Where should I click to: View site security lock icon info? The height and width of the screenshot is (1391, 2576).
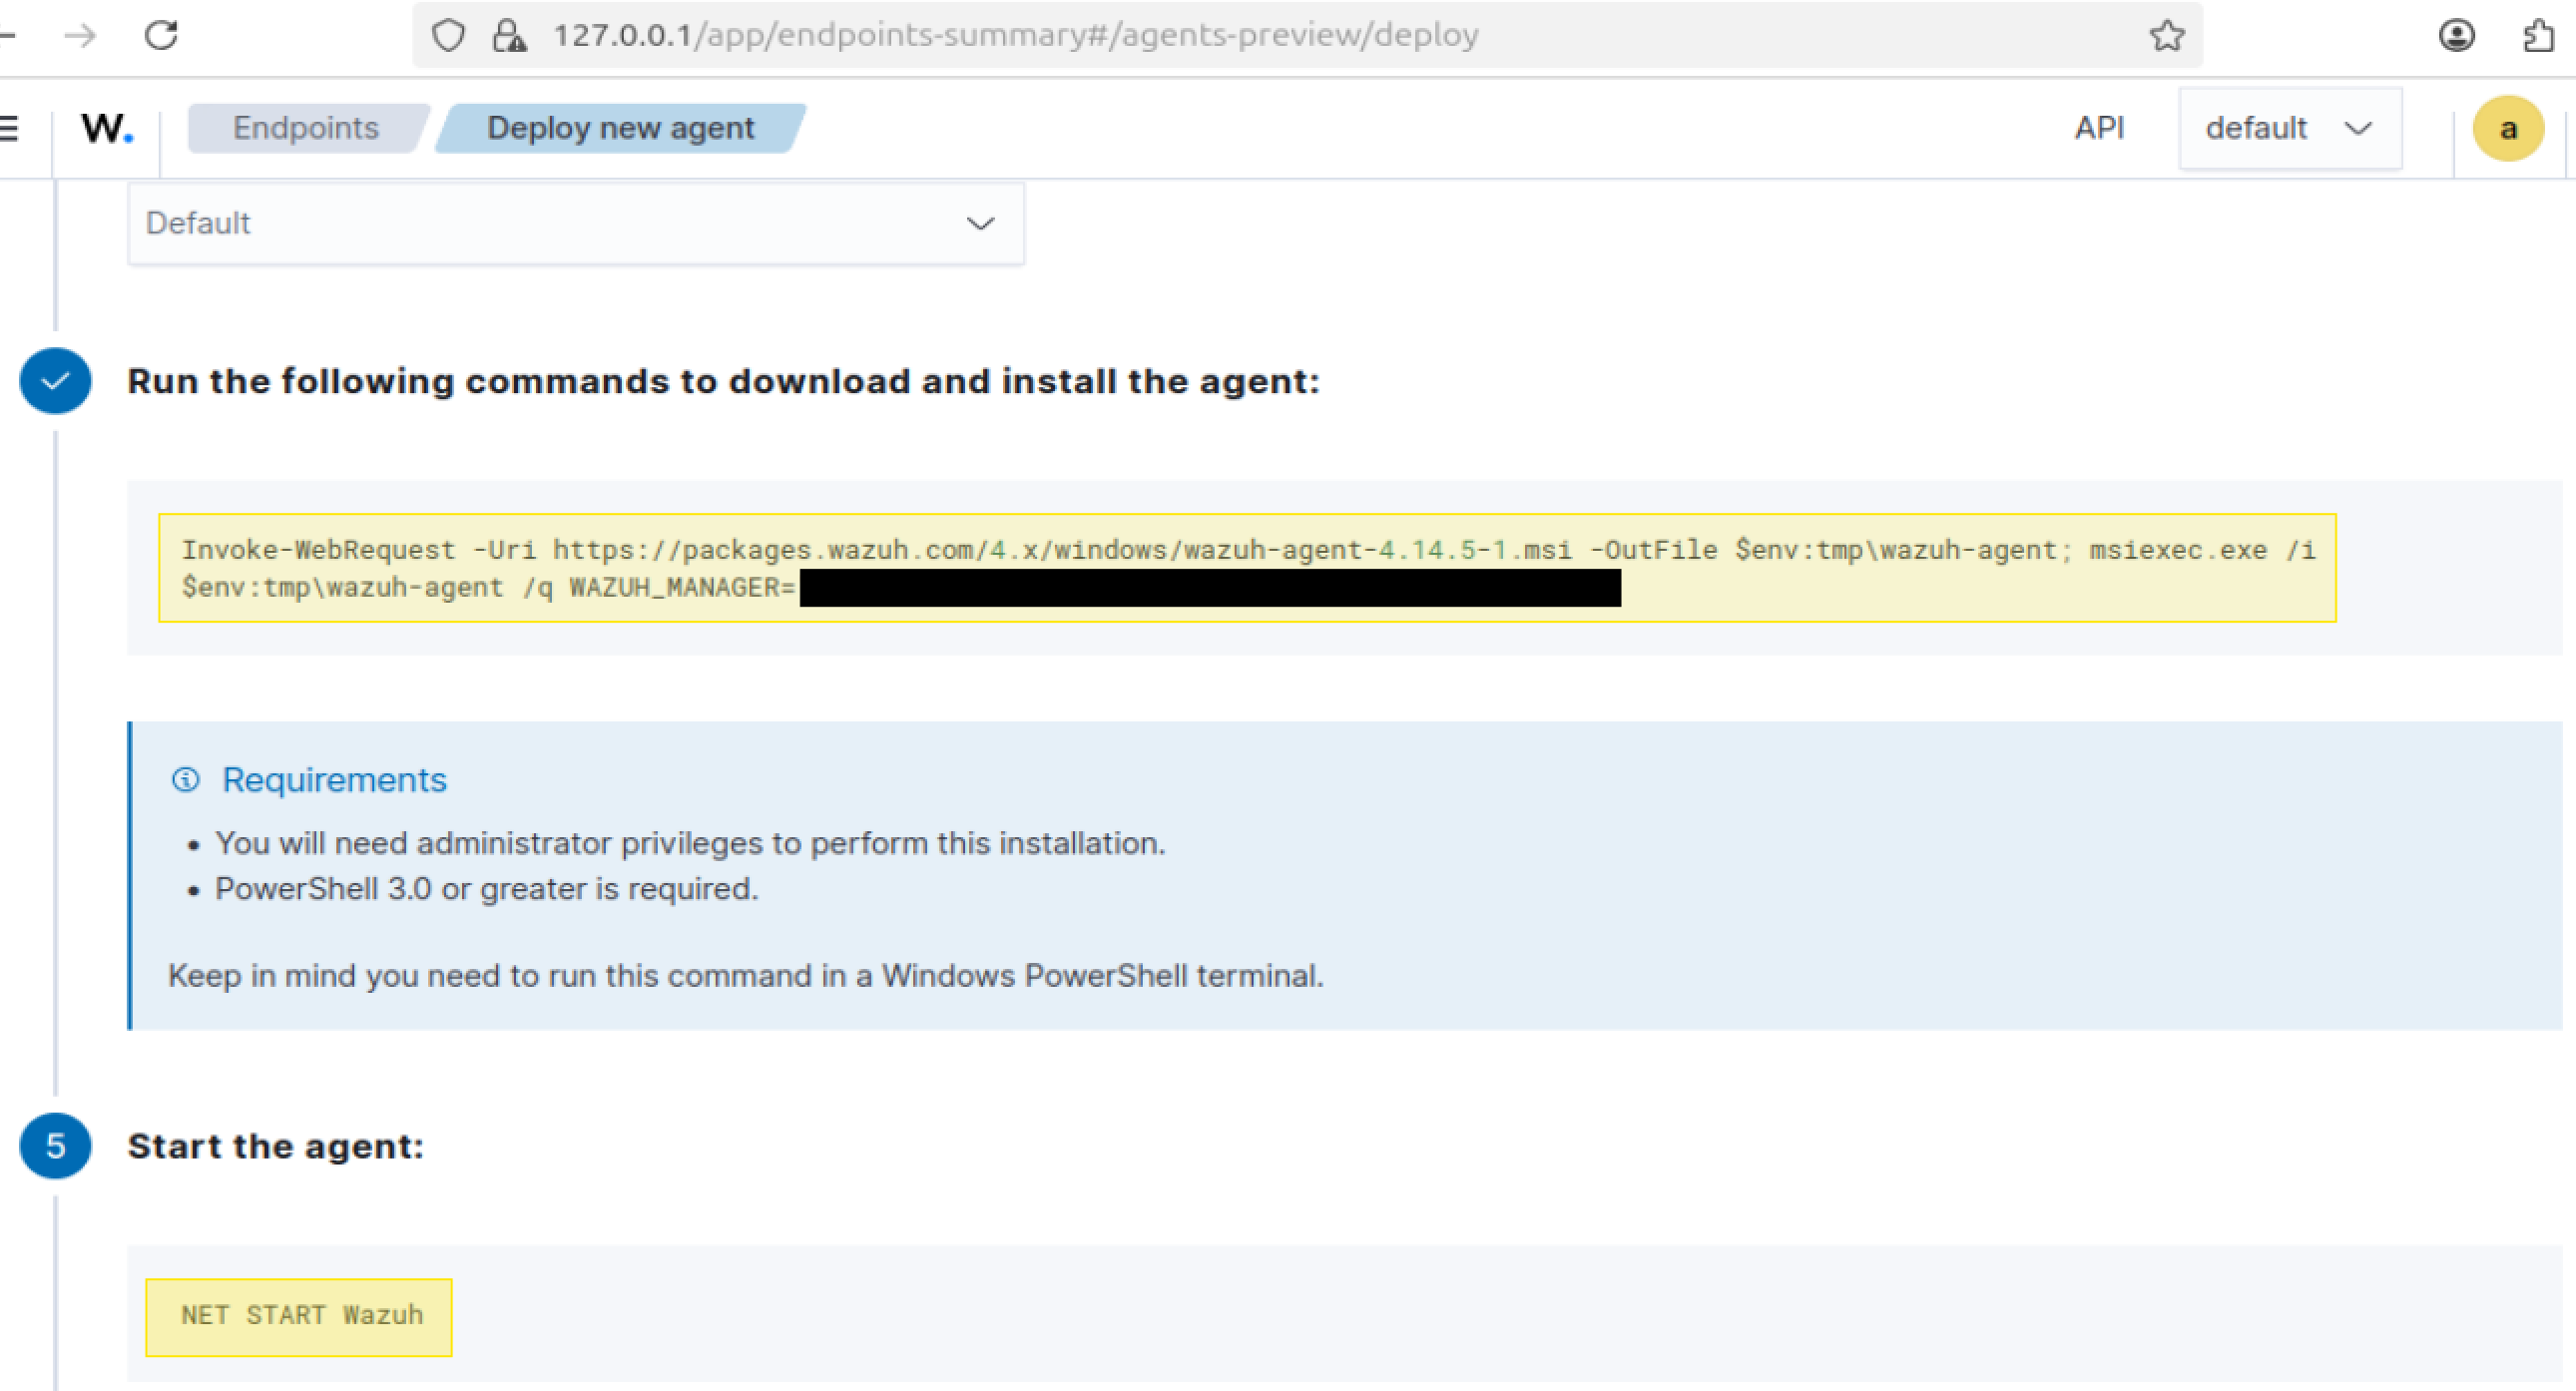tap(509, 35)
